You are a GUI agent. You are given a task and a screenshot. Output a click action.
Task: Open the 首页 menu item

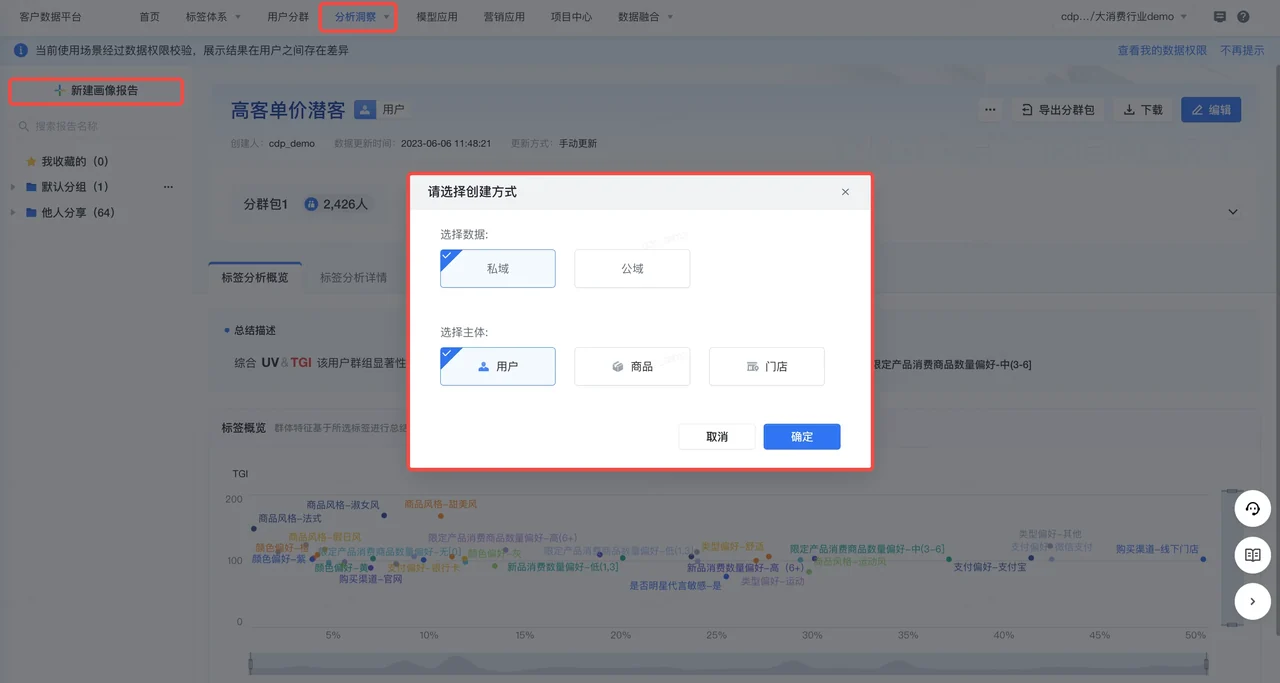coord(150,17)
